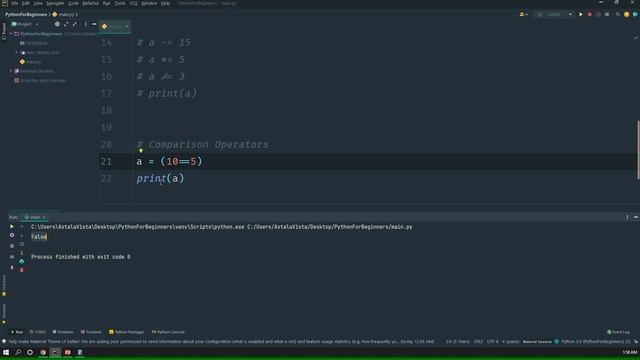Viewport: 640px width, 360px height.
Task: Open the Refactor menu
Action: click(91, 3)
